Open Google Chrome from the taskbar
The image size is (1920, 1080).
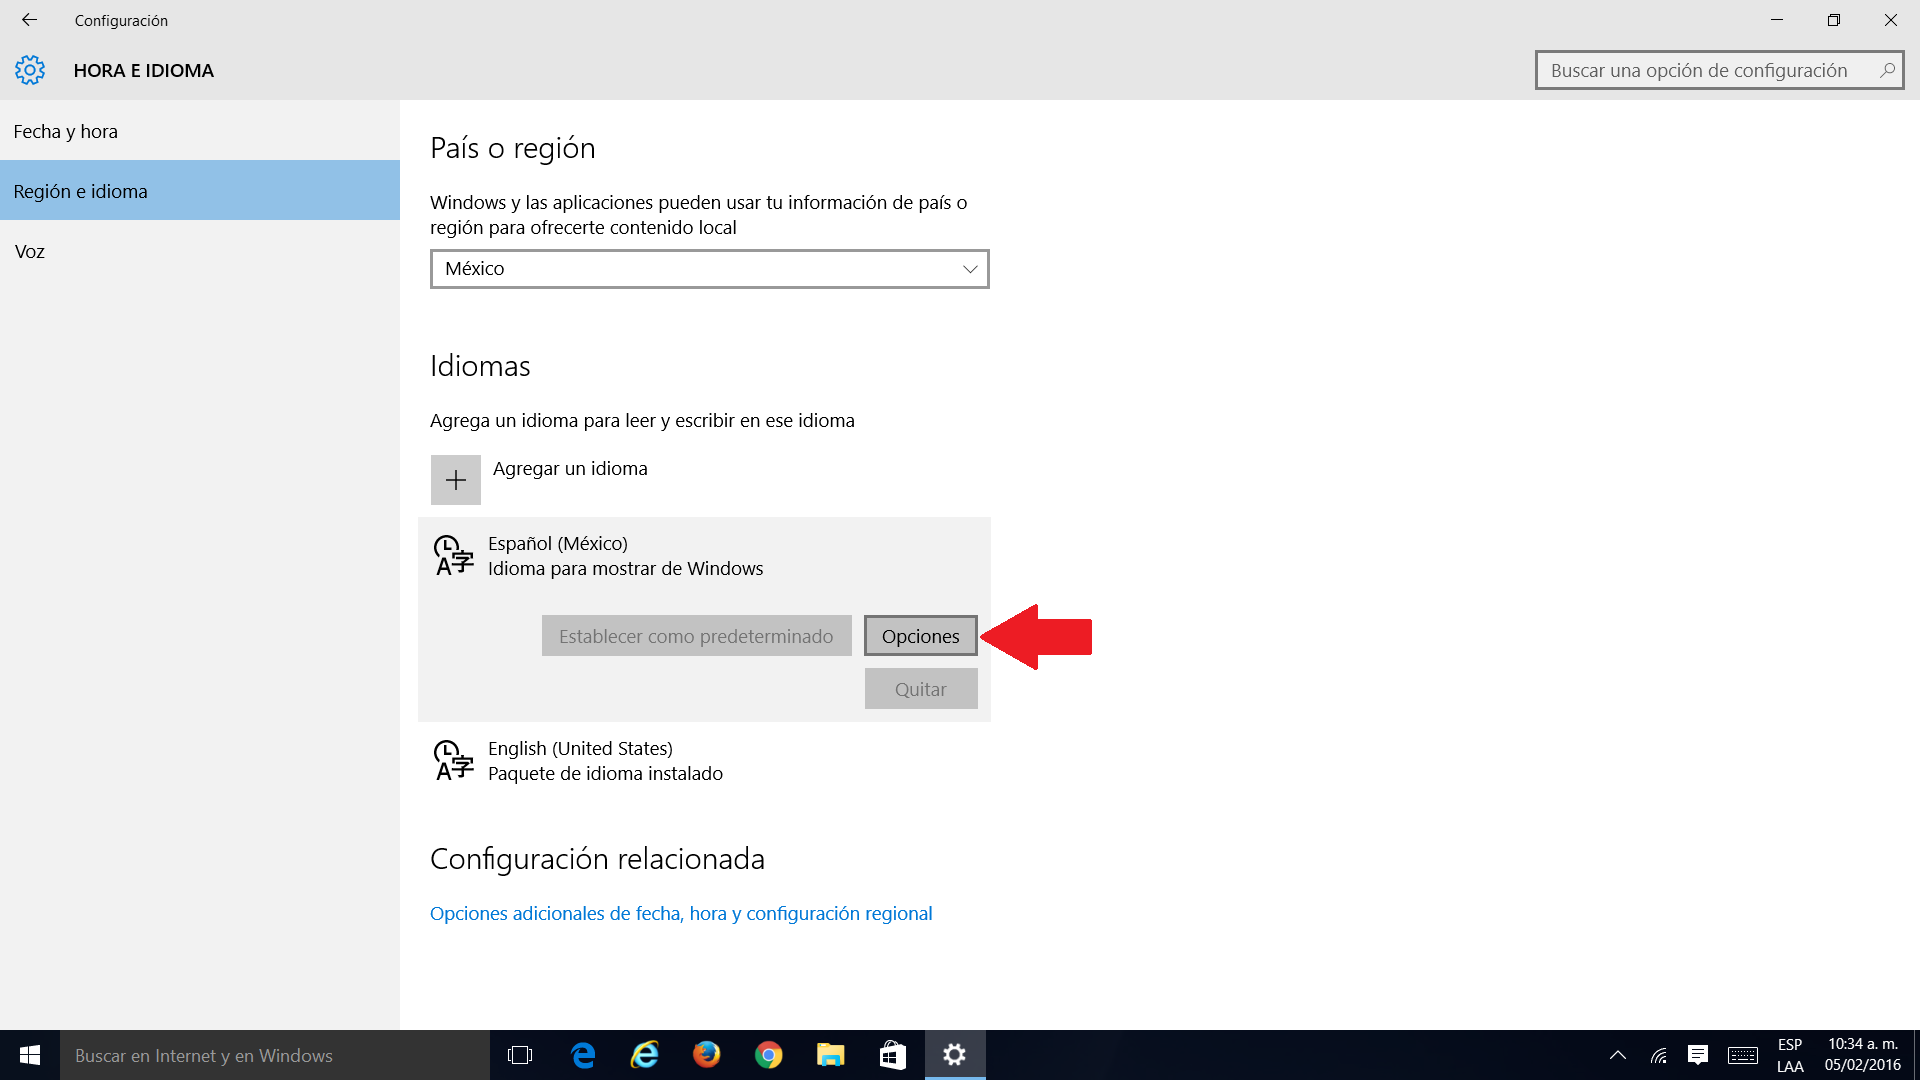769,1055
